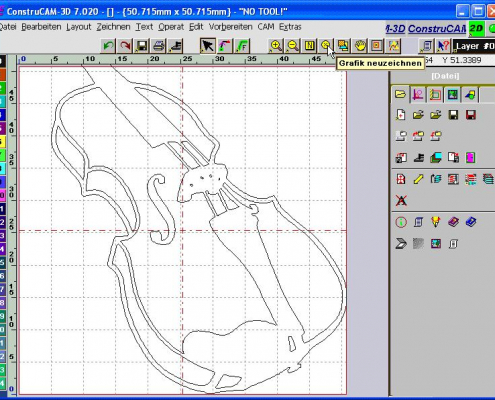This screenshot has height=400, width=495.
Task: Click the orange square target toolbar icon
Action: (x=377, y=46)
